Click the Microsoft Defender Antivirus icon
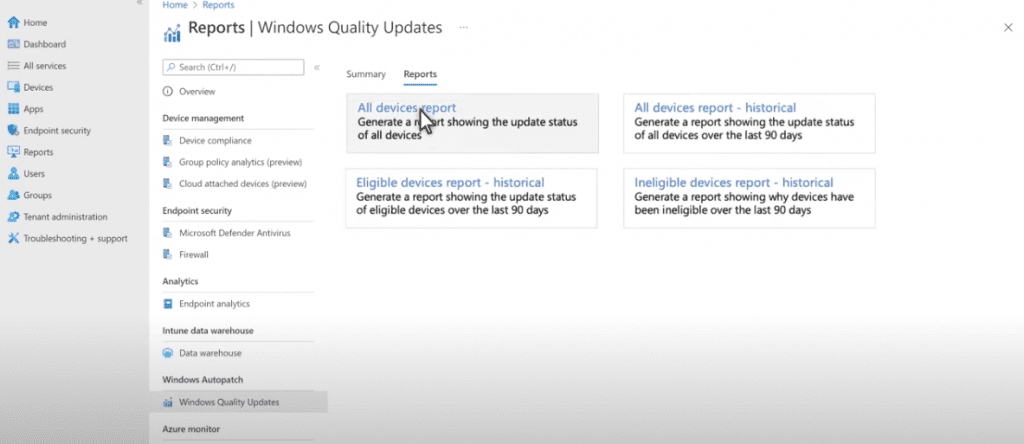1024x444 pixels. click(168, 233)
